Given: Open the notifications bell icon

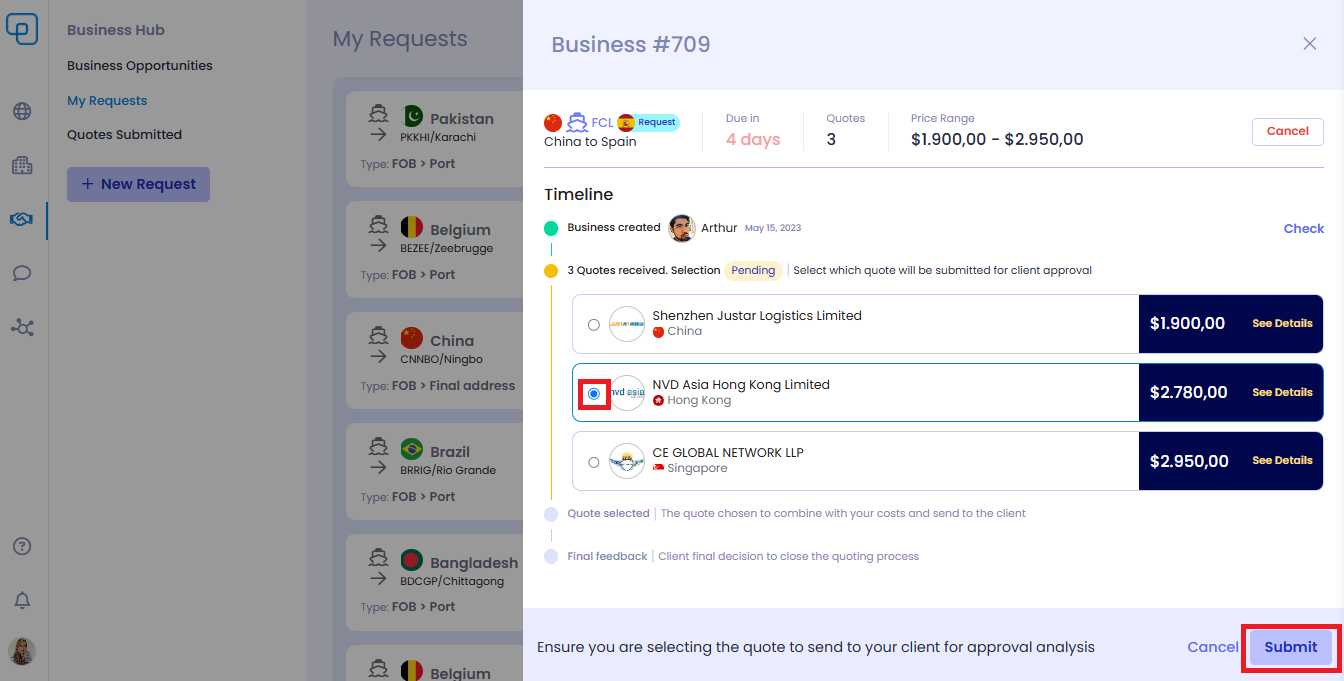Looking at the screenshot, I should click(x=22, y=600).
